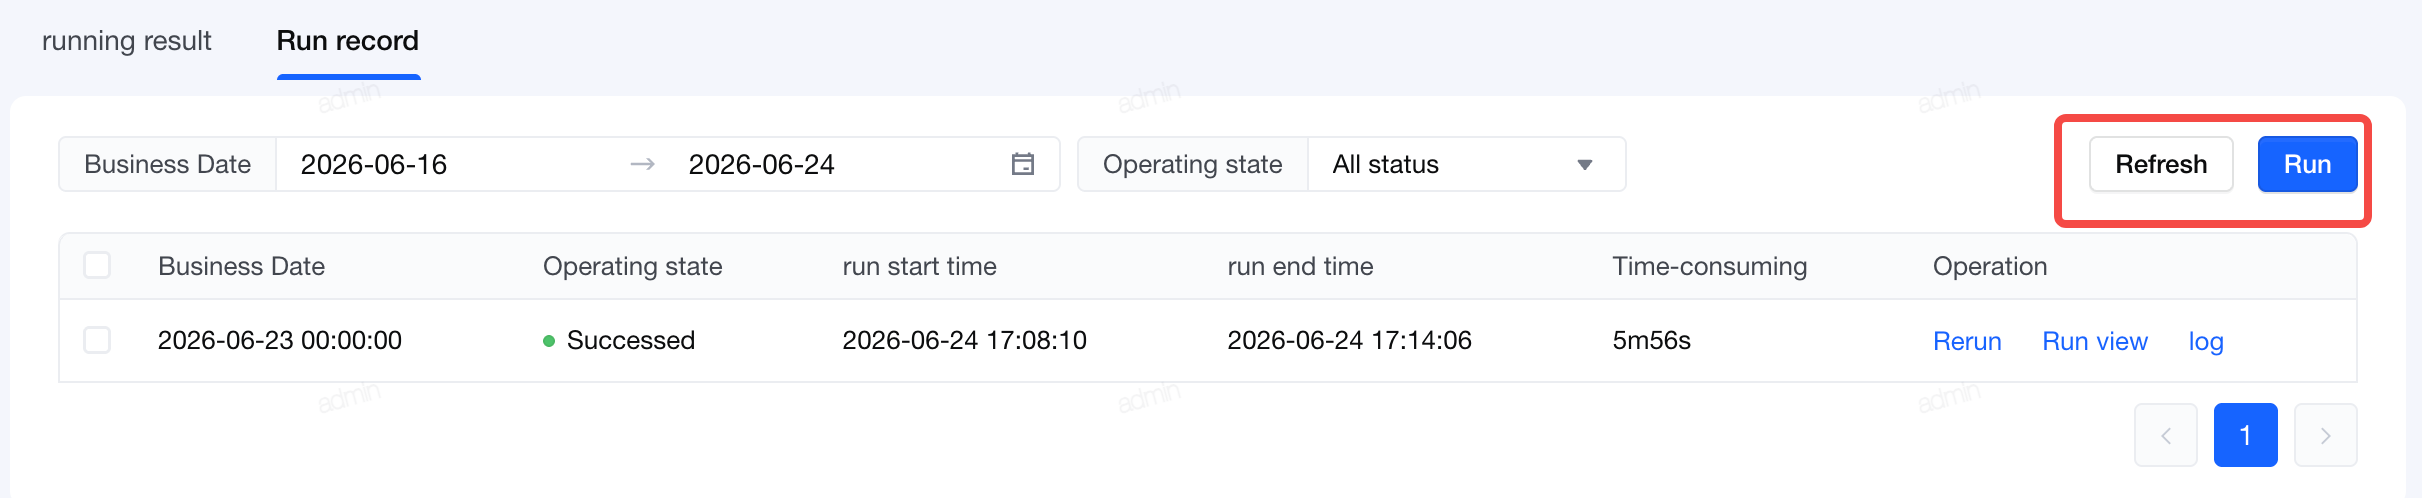Toggle the select-all checkbox in table header
Viewport: 2422px width, 498px height.
(x=97, y=265)
